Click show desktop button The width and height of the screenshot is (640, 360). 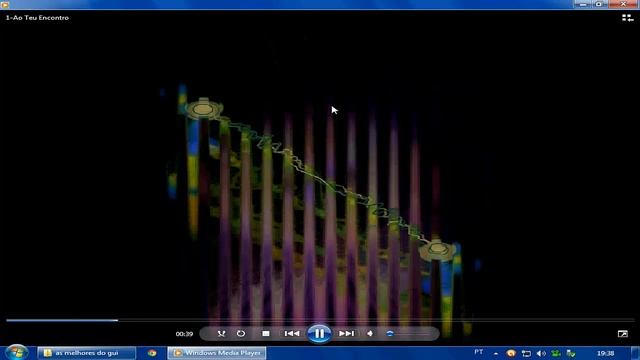point(635,353)
